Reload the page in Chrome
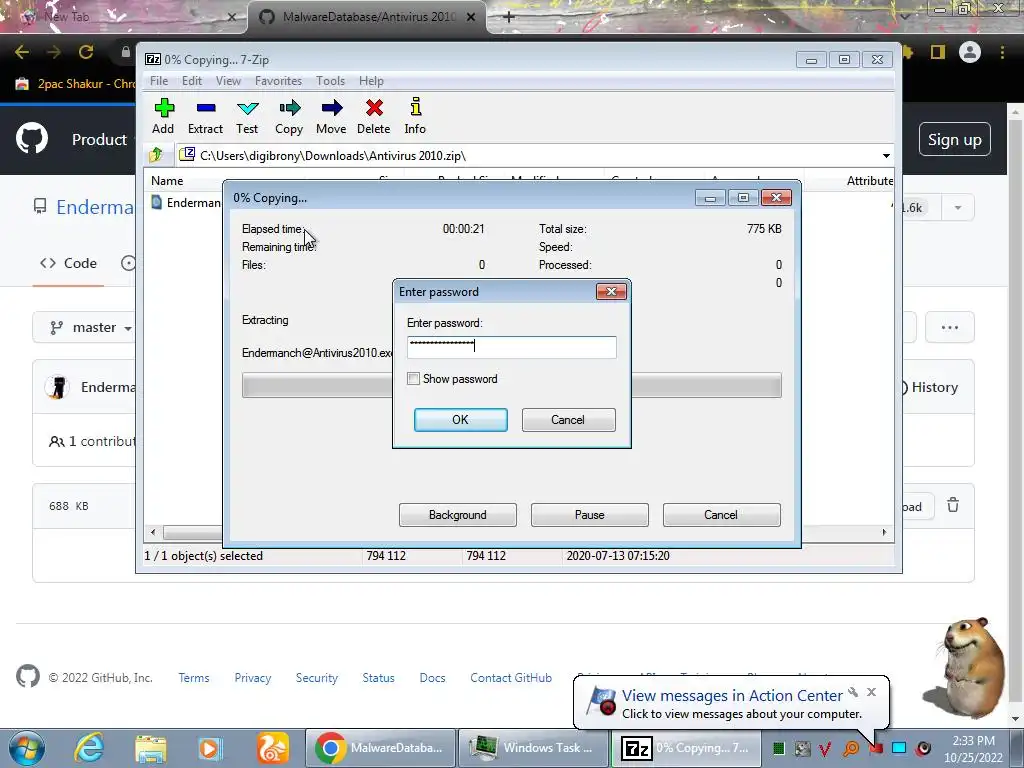 tap(86, 52)
